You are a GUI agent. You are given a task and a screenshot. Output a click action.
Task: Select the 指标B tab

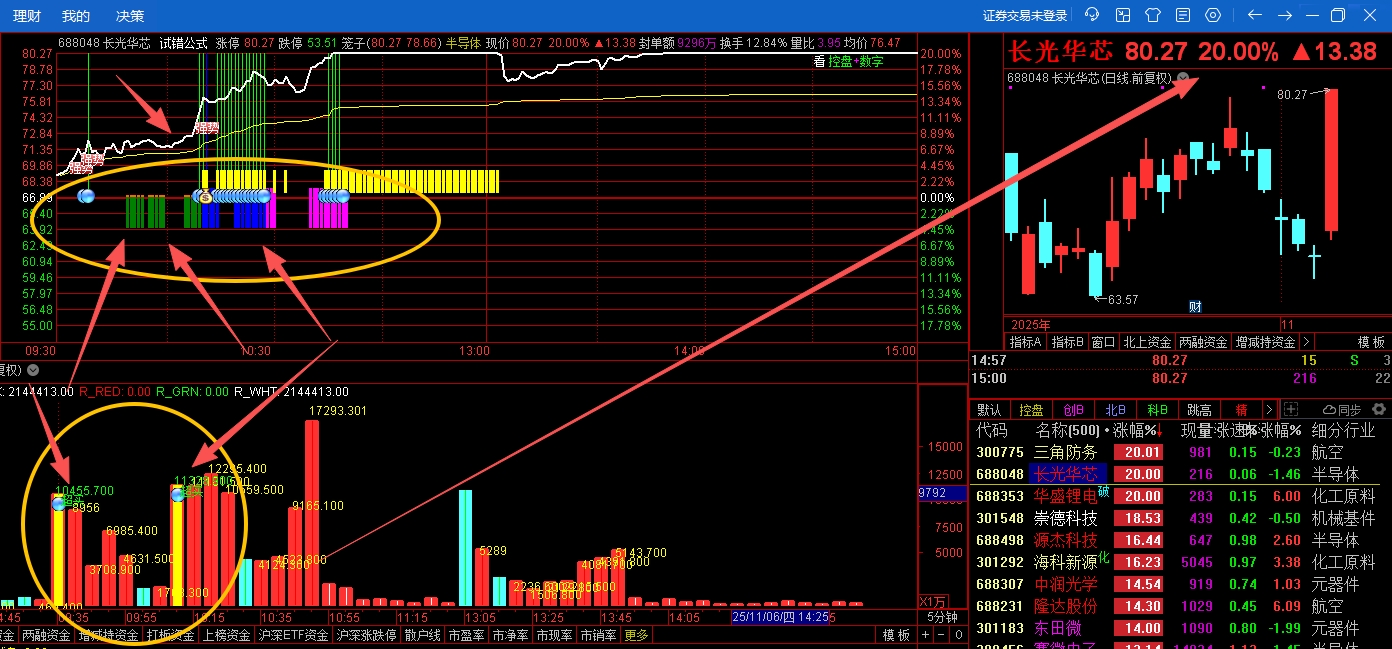point(1066,342)
